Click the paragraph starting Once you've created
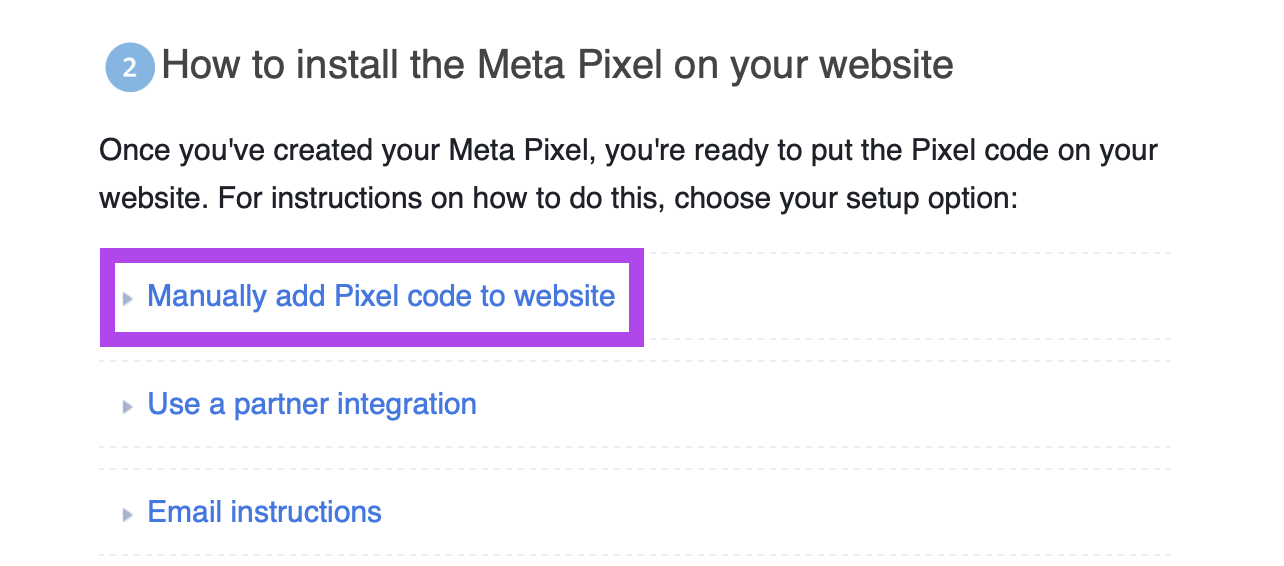The image size is (1284, 566). [628, 174]
